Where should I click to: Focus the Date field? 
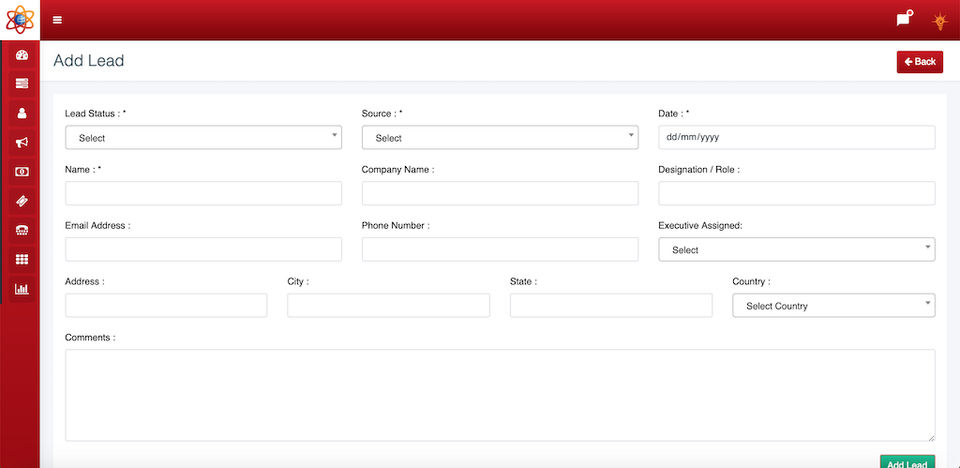(x=797, y=137)
